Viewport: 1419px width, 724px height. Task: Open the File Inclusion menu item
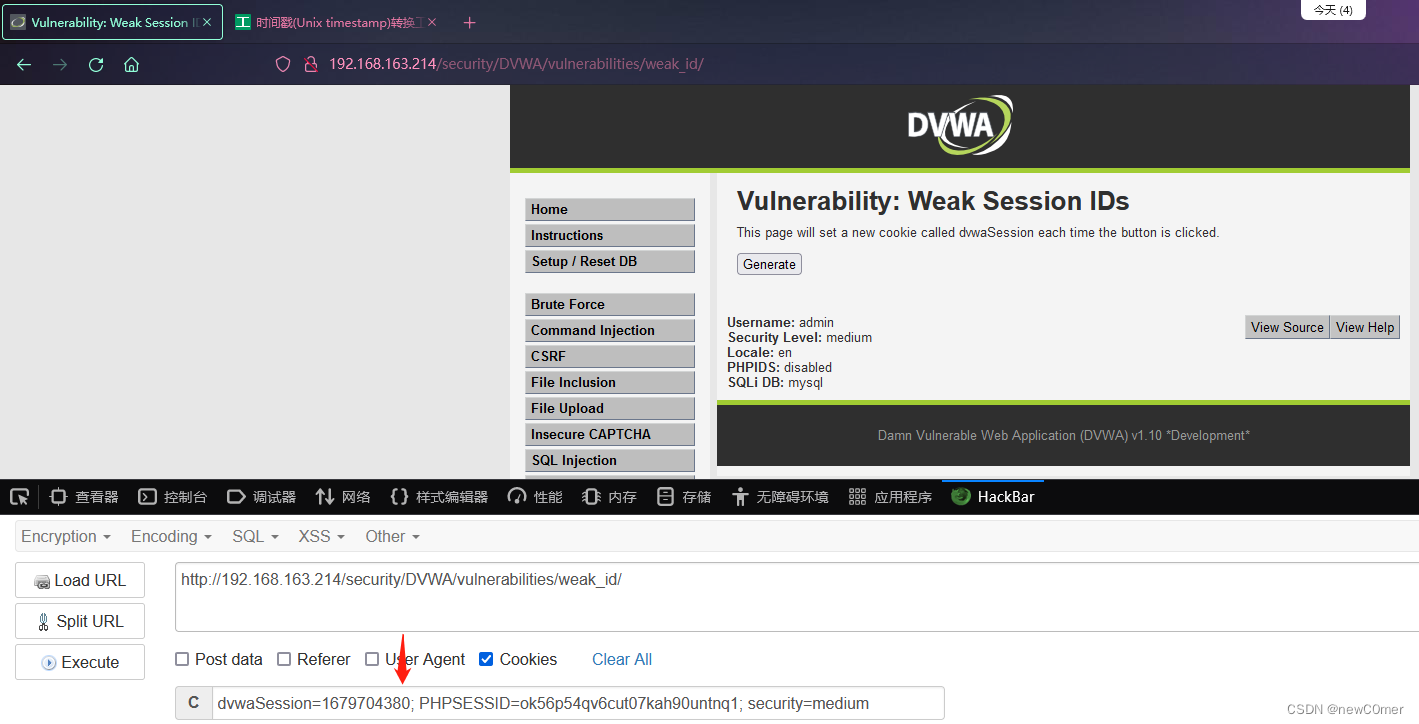(610, 382)
